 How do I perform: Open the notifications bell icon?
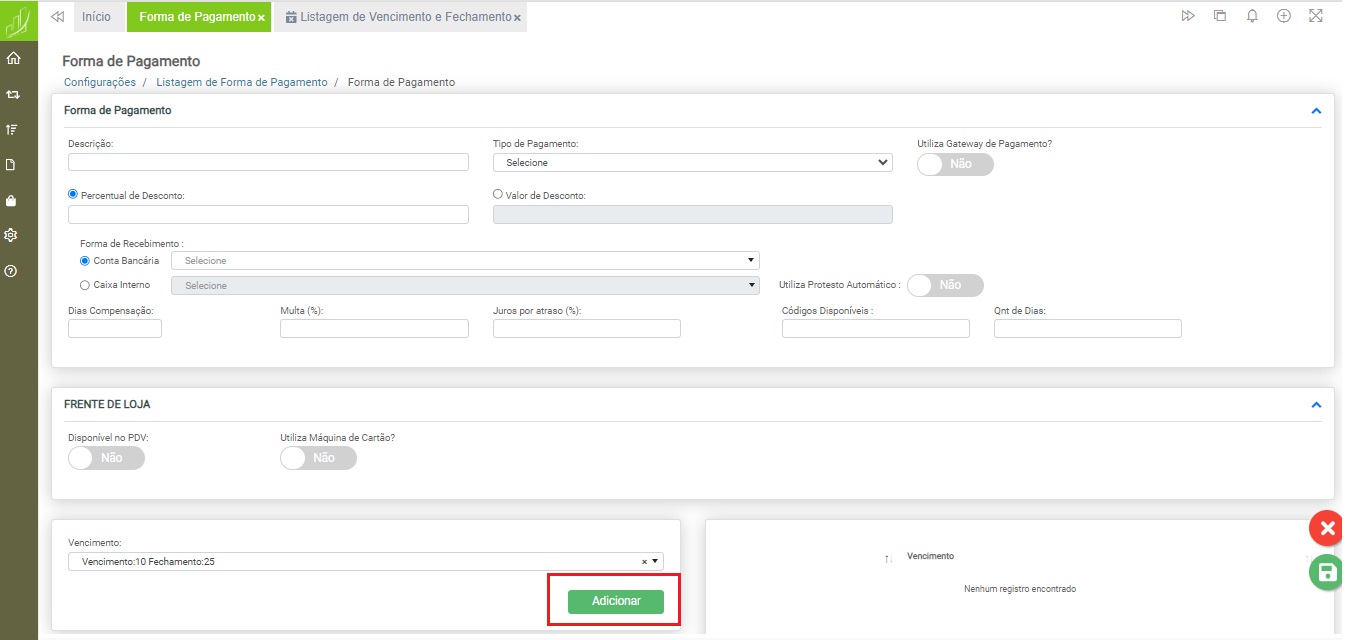coord(1252,16)
